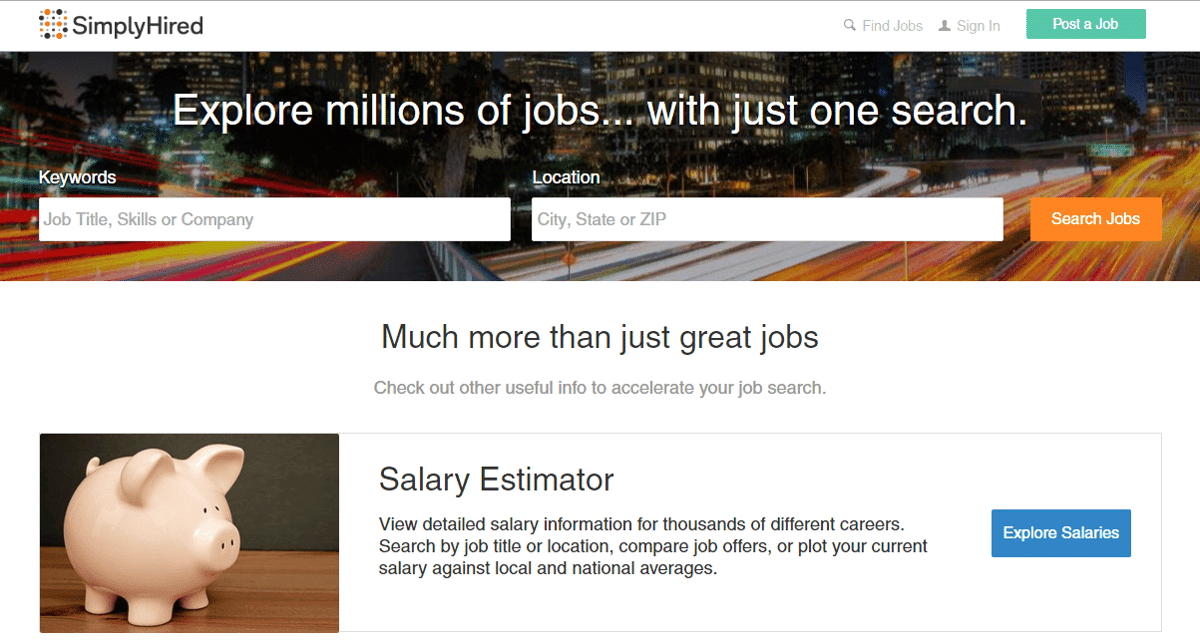Click the Keywords field label

pyautogui.click(x=77, y=177)
